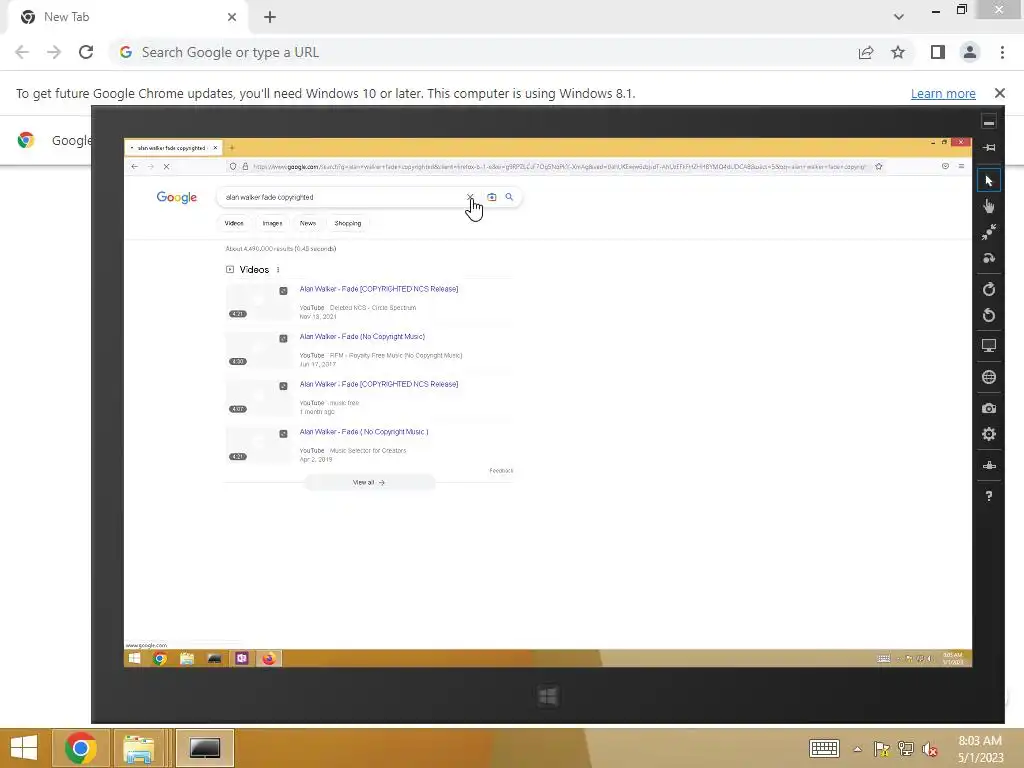
Task: Open a new Chrome tab with plus
Action: [270, 17]
